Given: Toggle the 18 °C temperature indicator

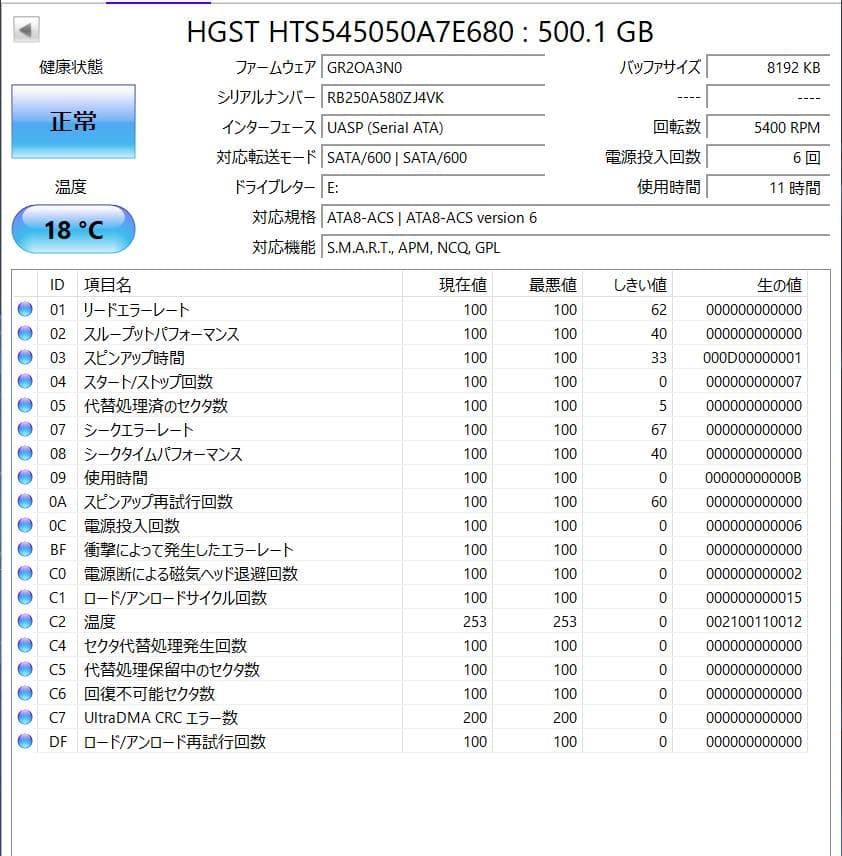Looking at the screenshot, I should [x=71, y=228].
